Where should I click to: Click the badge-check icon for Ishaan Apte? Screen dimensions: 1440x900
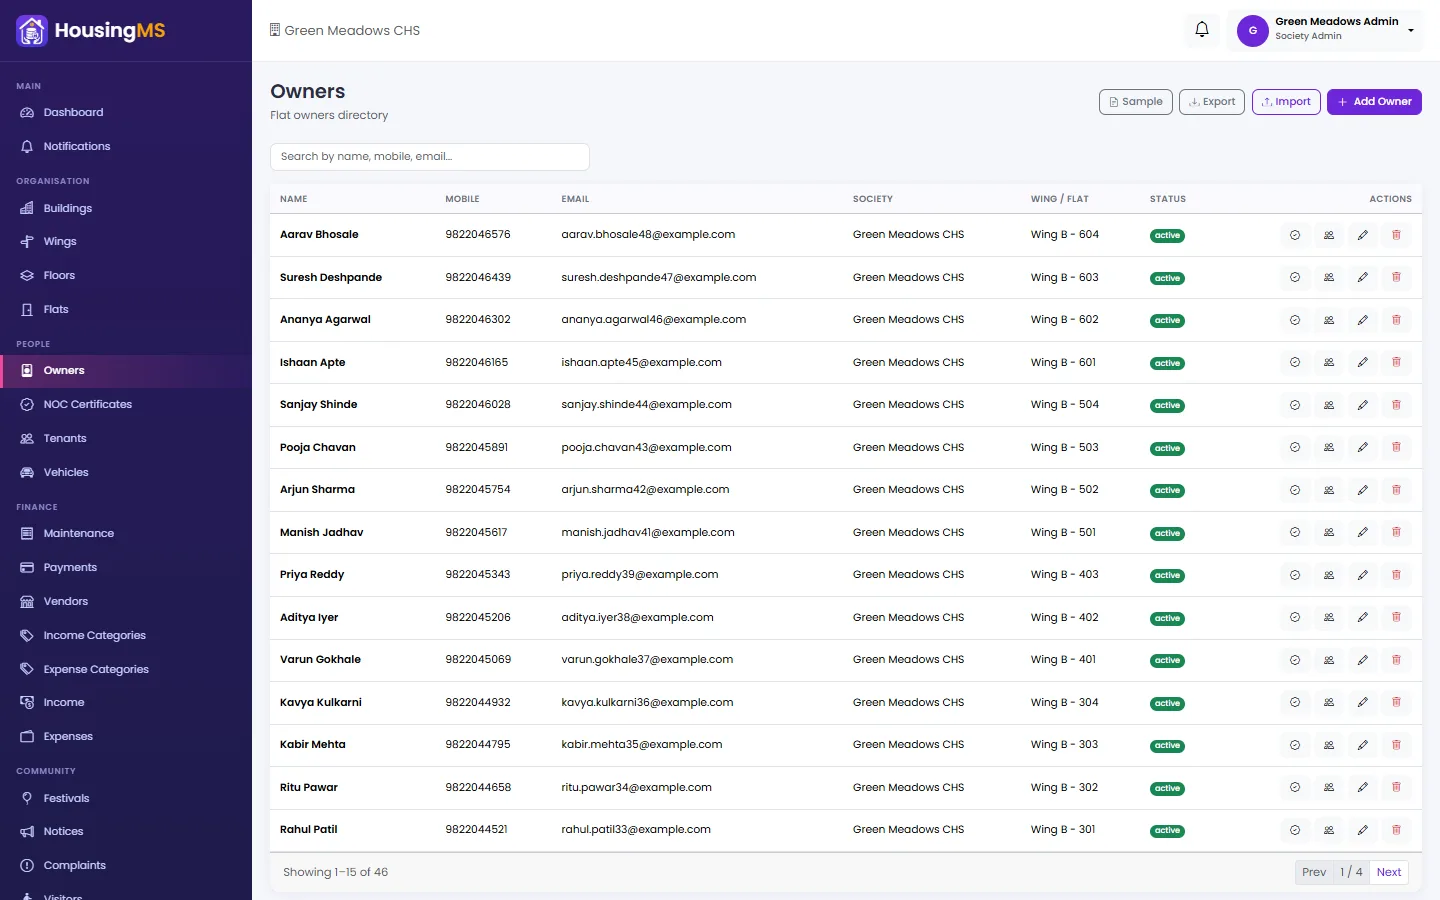[1295, 362]
